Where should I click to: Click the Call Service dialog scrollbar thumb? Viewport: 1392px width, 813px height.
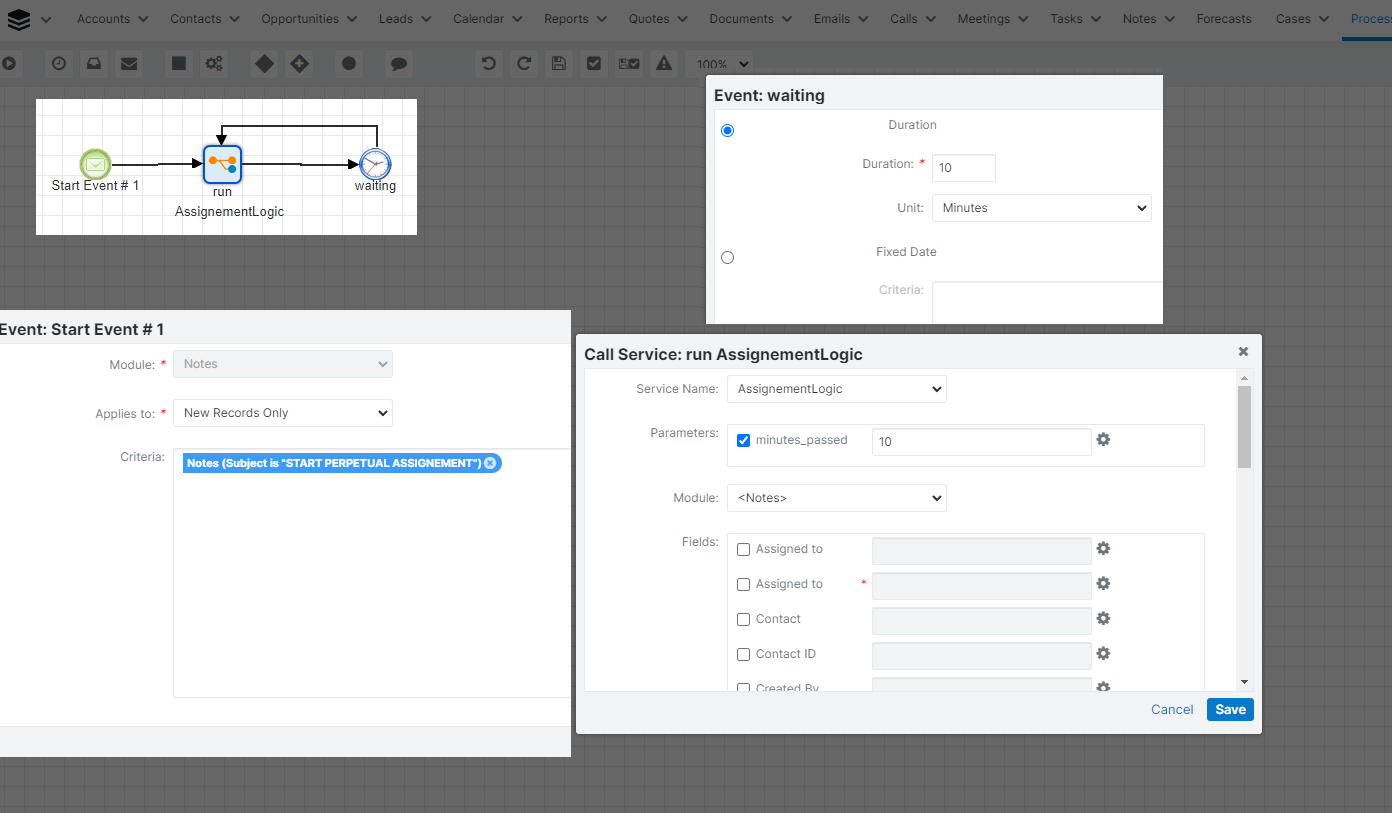point(1244,427)
